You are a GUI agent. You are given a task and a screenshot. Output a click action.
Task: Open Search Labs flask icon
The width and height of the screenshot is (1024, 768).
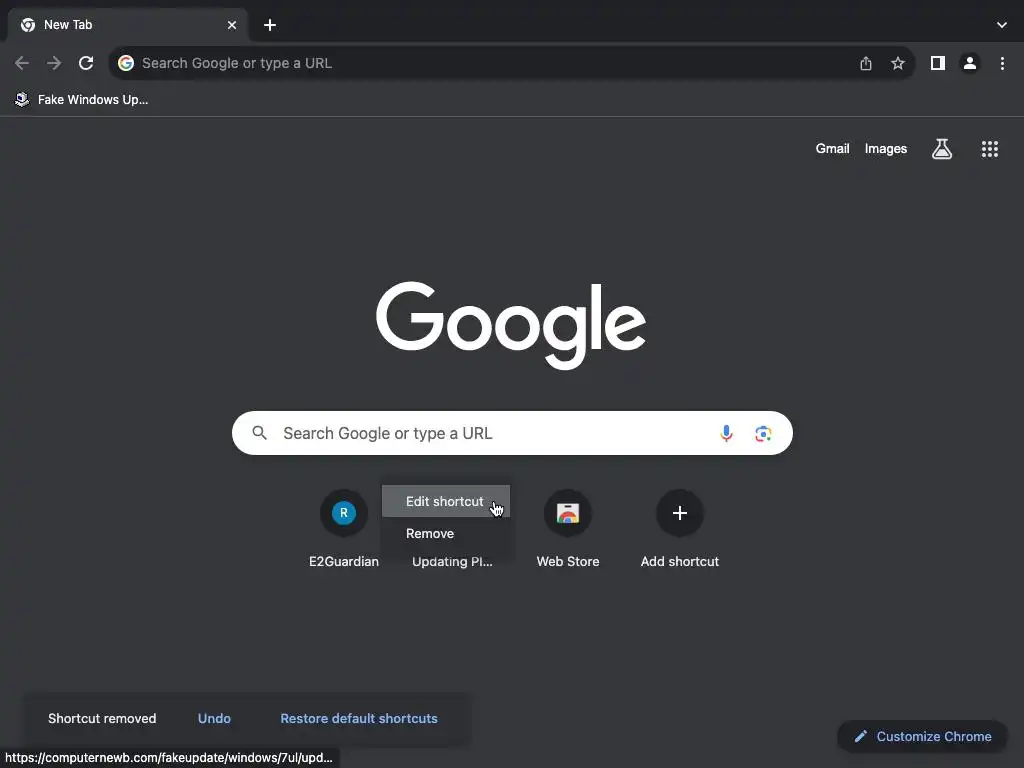[942, 149]
